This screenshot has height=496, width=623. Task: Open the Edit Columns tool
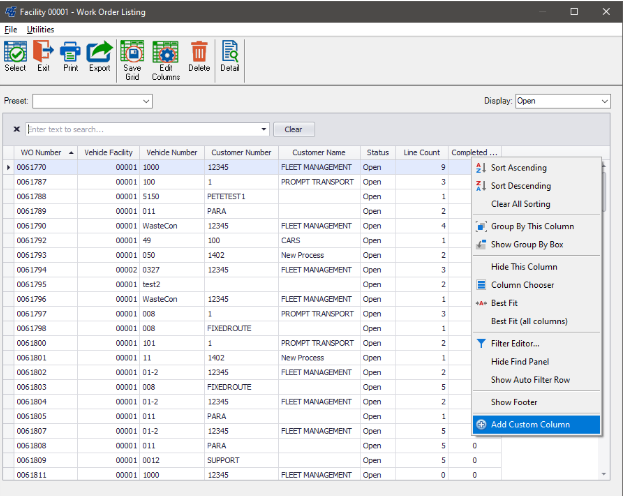point(166,60)
